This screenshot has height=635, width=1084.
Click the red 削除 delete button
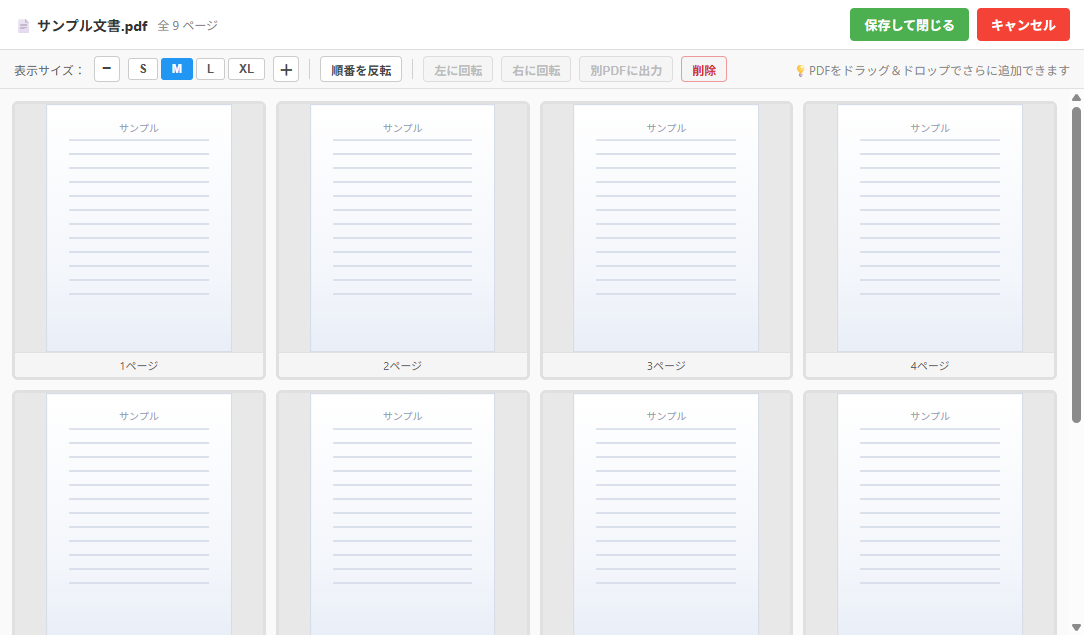(704, 70)
